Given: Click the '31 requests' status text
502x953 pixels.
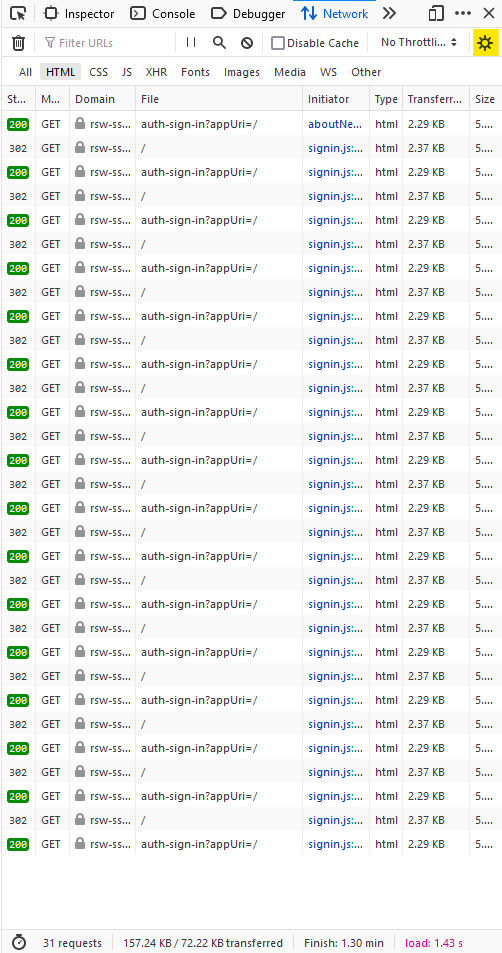Looking at the screenshot, I should (72, 943).
